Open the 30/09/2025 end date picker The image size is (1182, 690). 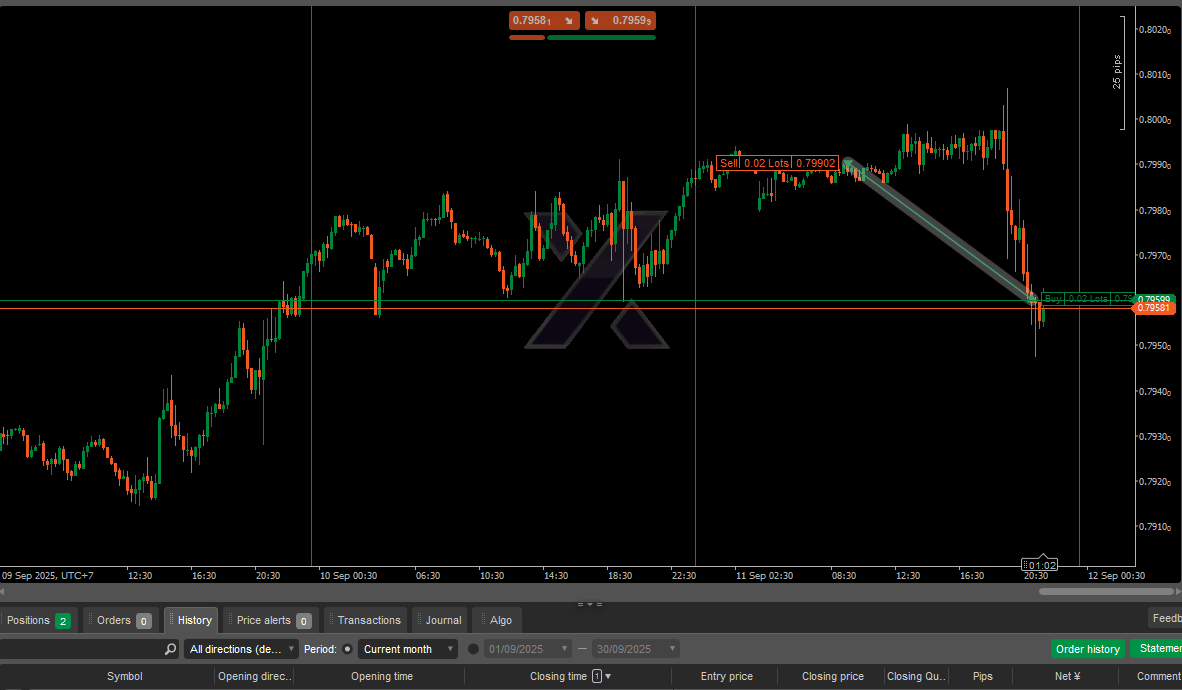coord(635,649)
